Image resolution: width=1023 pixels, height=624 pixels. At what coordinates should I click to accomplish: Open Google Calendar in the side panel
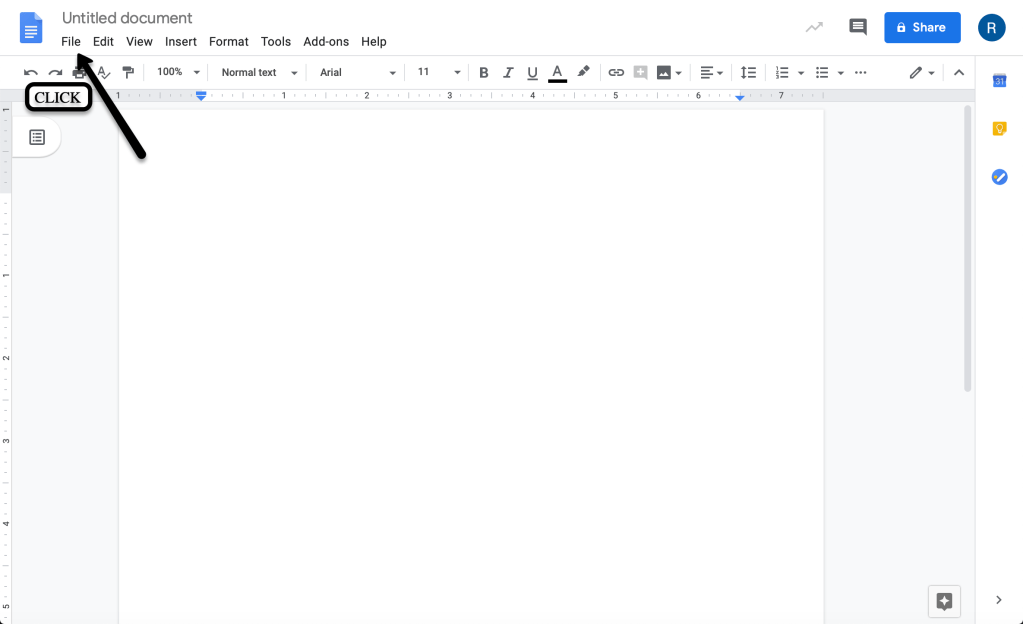[998, 81]
